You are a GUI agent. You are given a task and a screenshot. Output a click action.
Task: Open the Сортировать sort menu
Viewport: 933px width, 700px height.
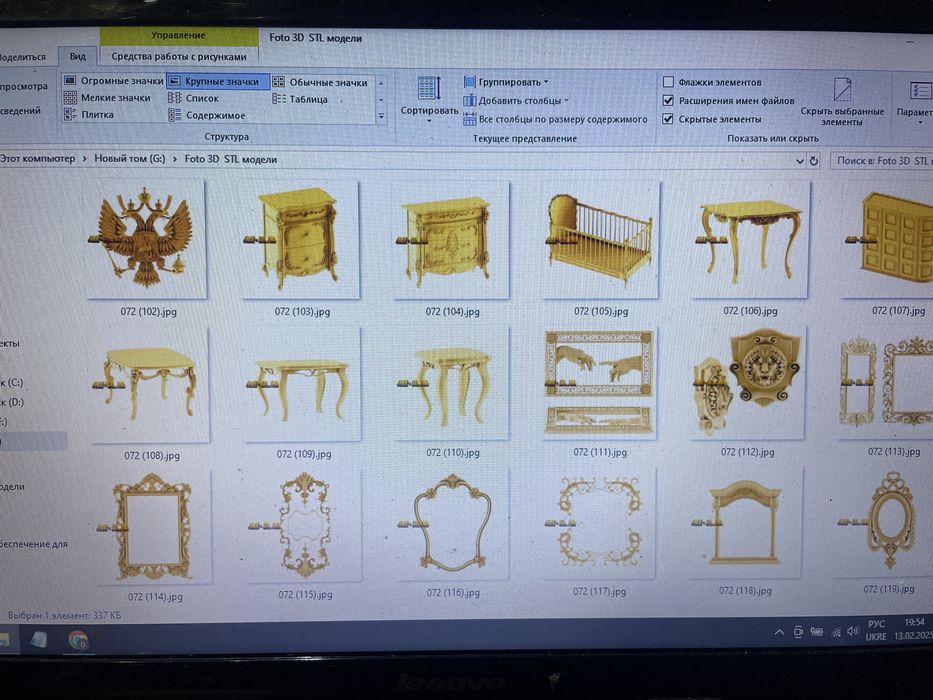point(429,98)
